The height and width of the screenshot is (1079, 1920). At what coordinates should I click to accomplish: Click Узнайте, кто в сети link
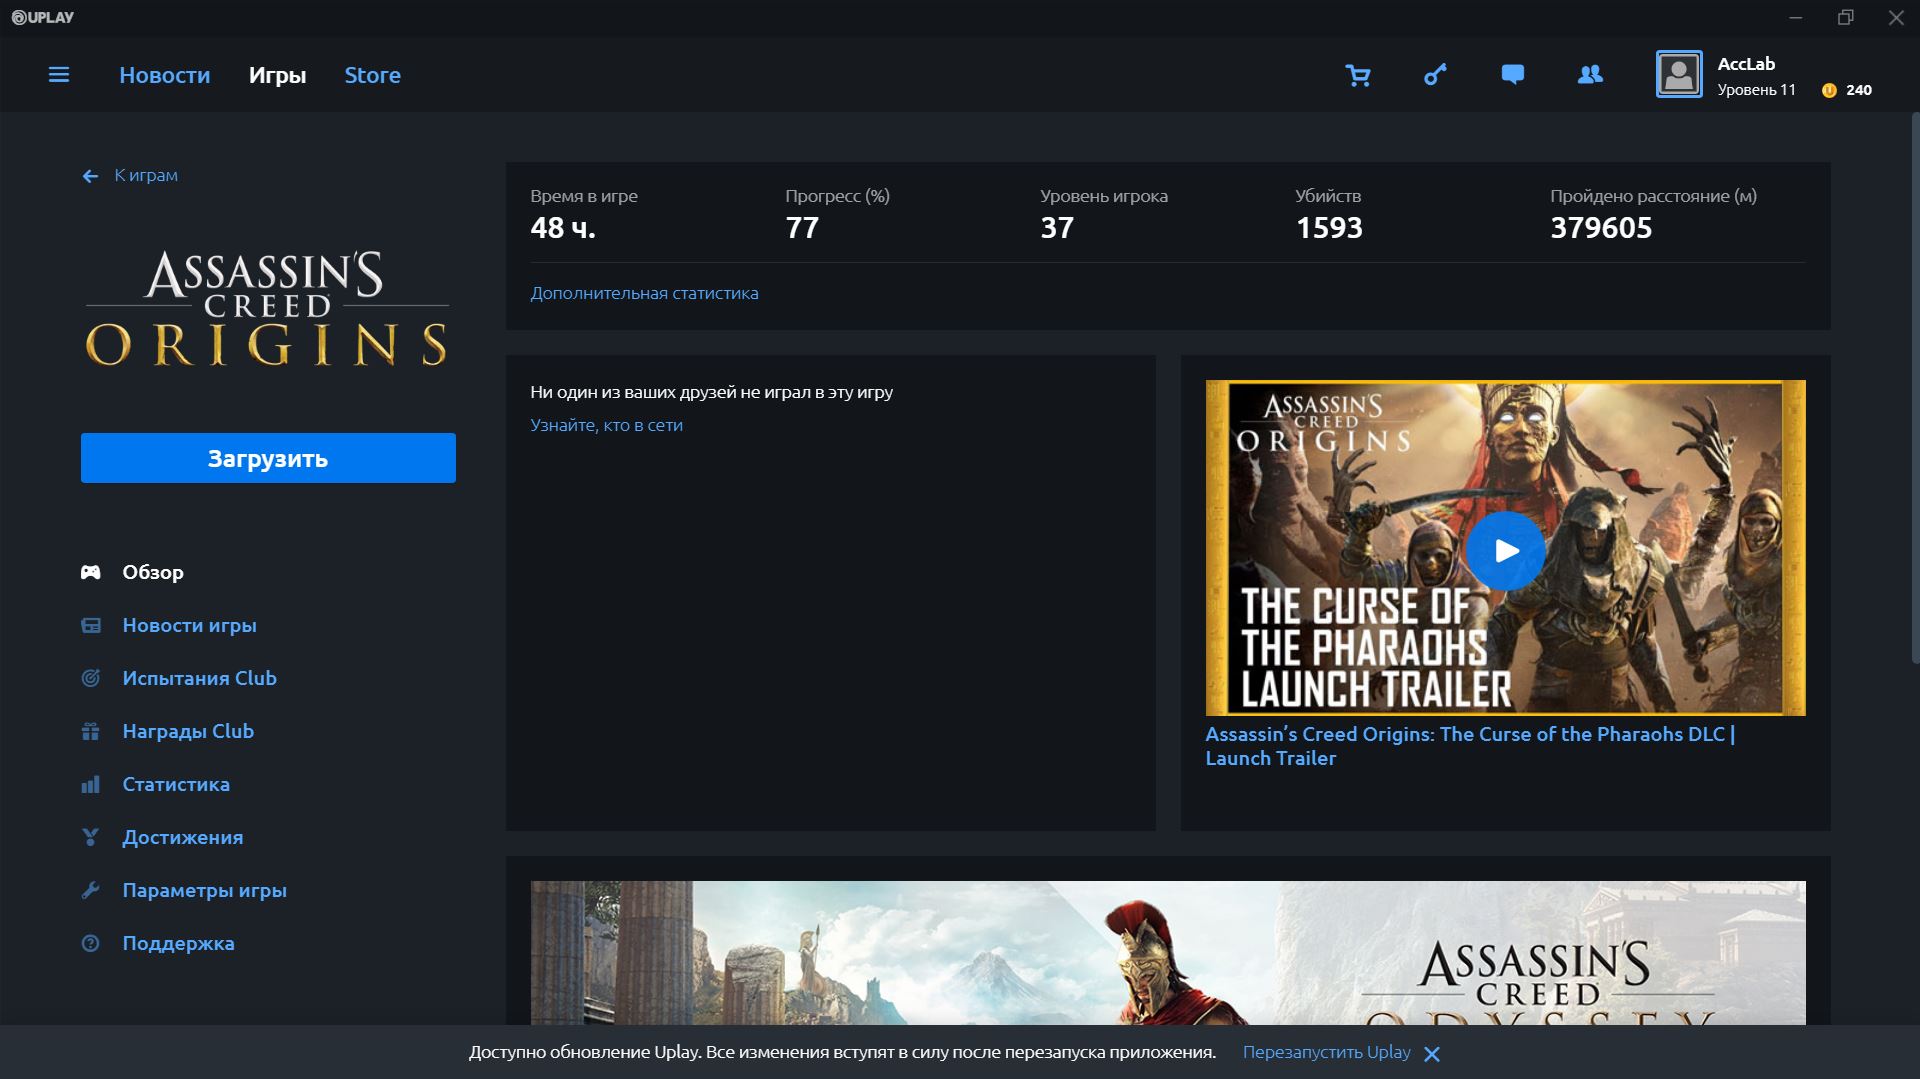pyautogui.click(x=606, y=425)
